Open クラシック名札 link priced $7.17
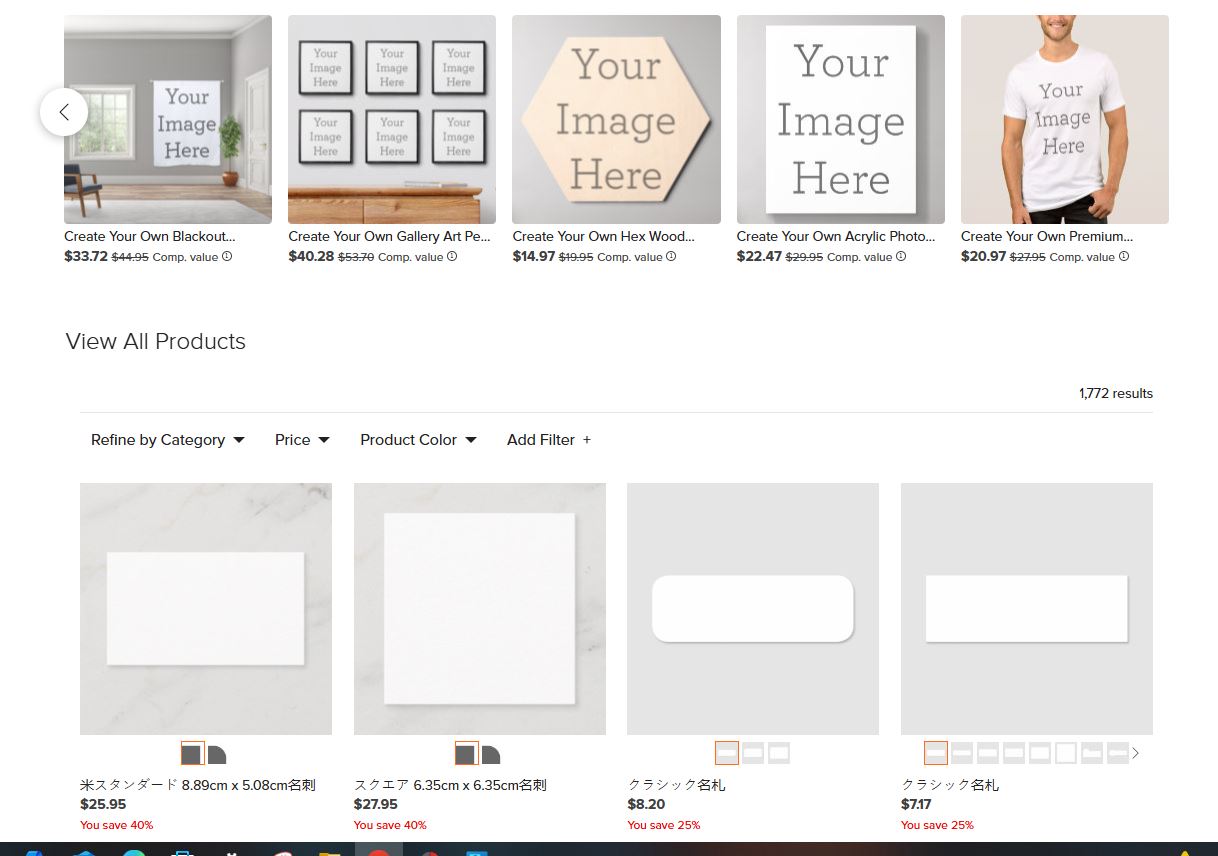Viewport: 1218px width, 856px height. [950, 785]
